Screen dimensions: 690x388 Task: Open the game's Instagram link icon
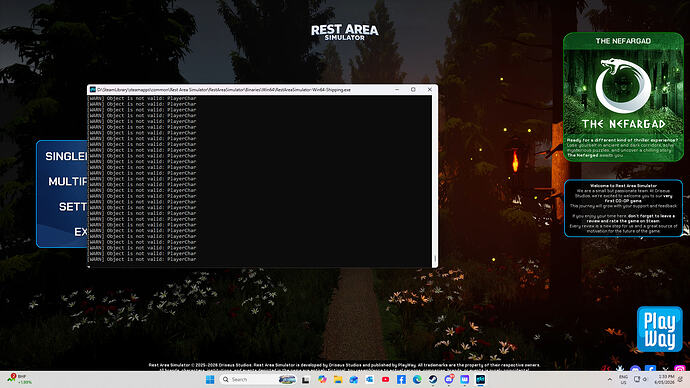[680, 369]
